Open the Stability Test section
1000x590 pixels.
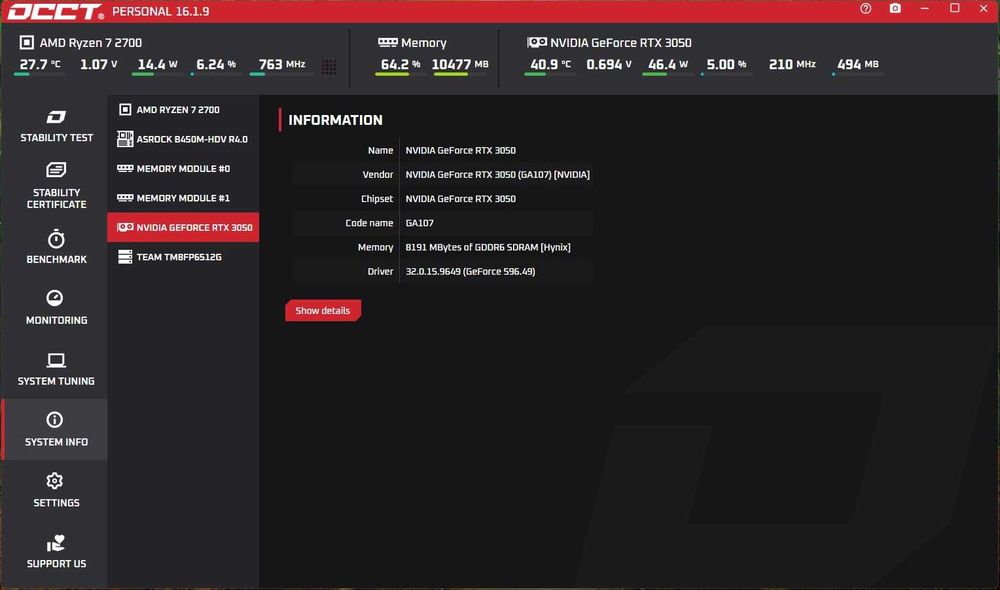tap(56, 126)
